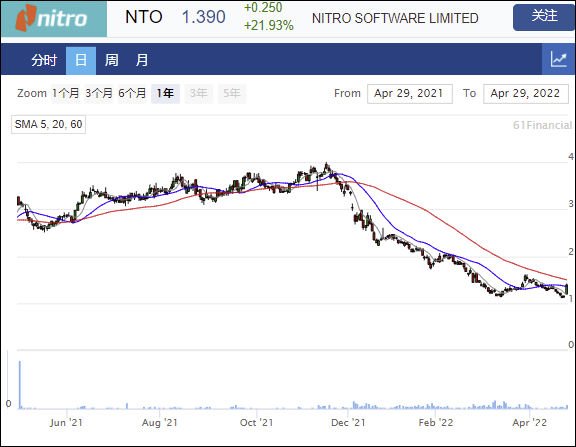Screen dimensions: 576x447
Task: Switch to 月 monthly tab
Action: 142,60
